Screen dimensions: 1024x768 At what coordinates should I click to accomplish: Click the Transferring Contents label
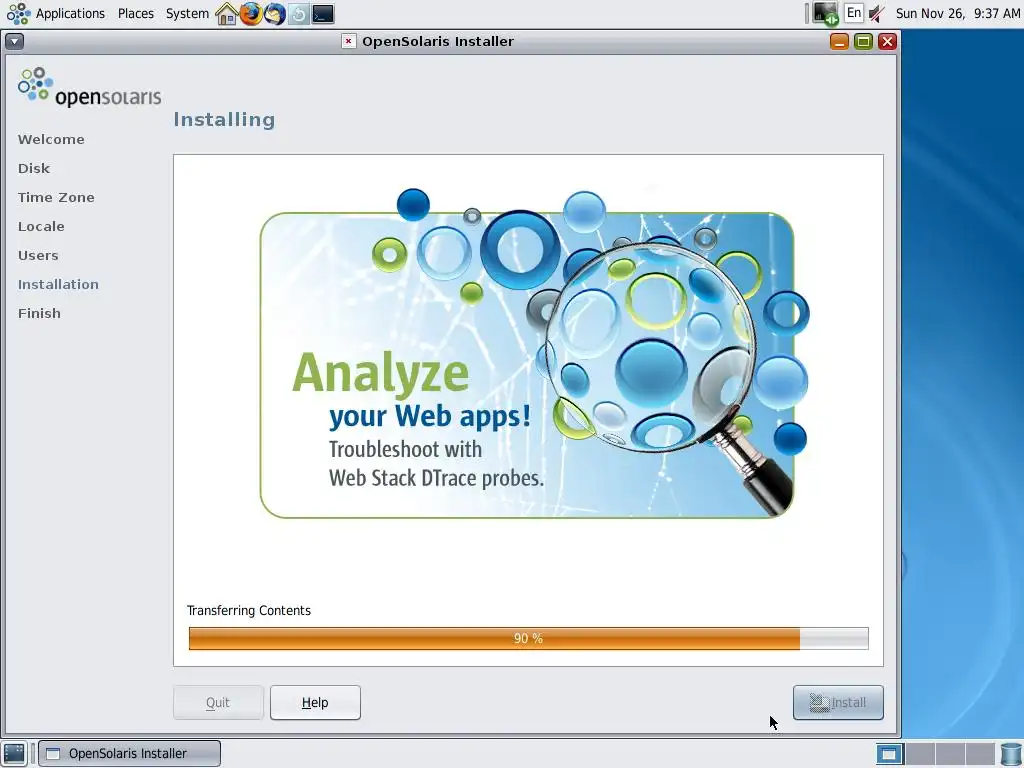coord(249,611)
